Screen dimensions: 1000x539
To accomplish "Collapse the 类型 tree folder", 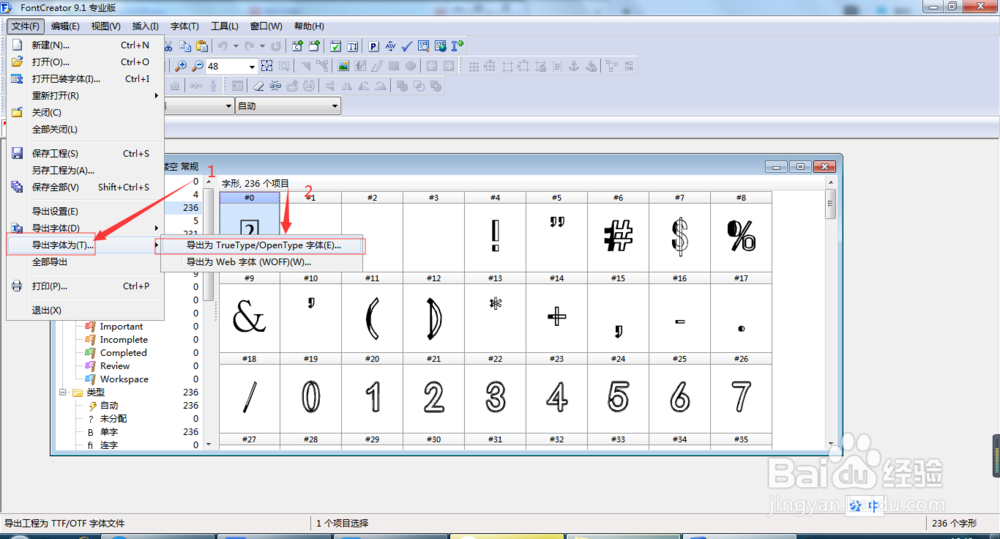I will click(x=62, y=392).
